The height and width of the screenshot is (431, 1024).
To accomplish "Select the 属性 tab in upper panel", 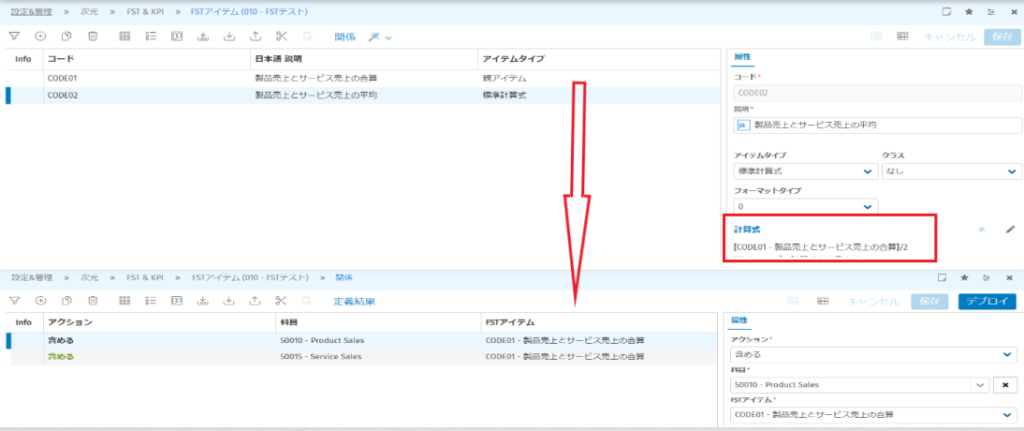I will click(742, 57).
